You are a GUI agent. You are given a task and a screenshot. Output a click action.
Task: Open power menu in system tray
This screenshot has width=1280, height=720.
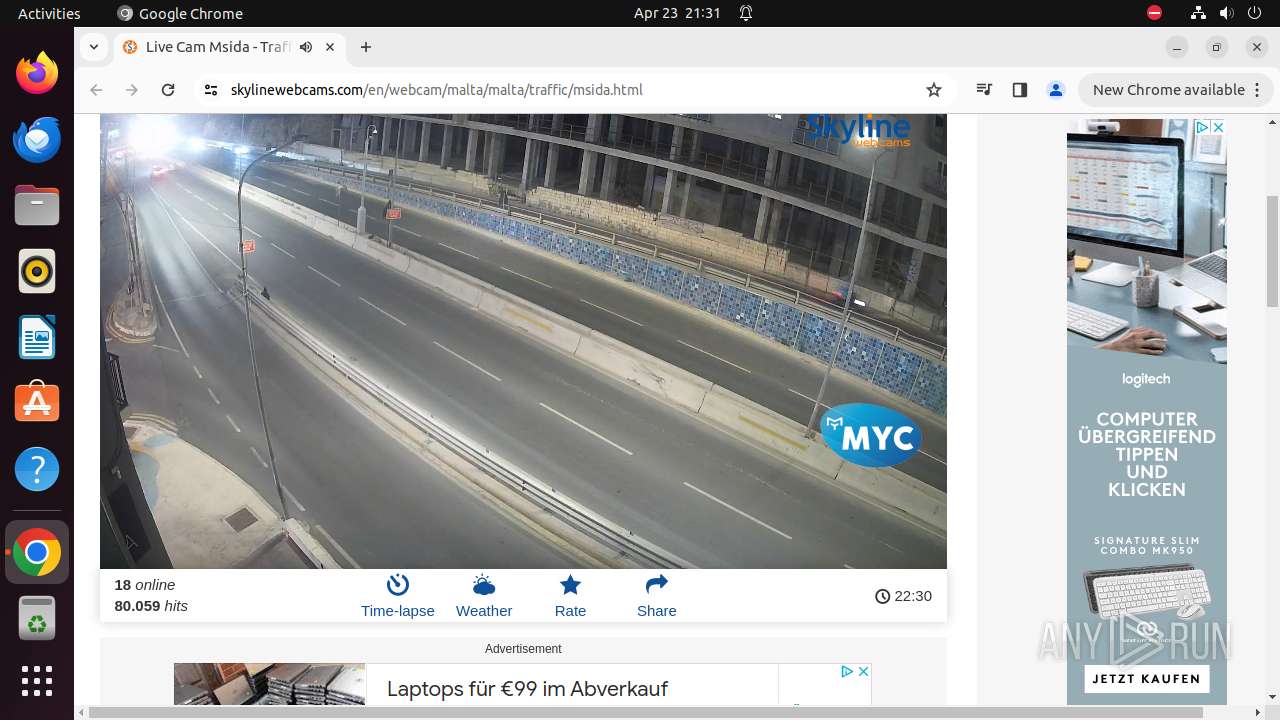click(1253, 13)
